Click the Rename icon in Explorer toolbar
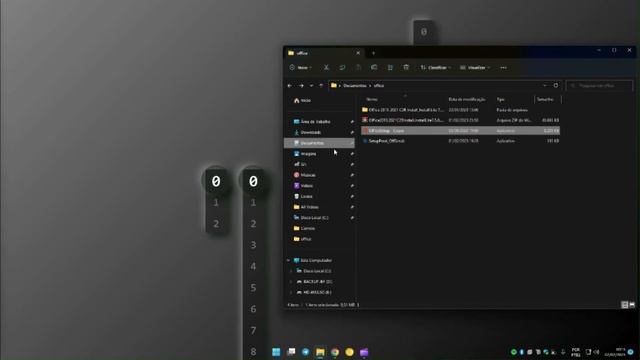640x360 pixels. 374,68
